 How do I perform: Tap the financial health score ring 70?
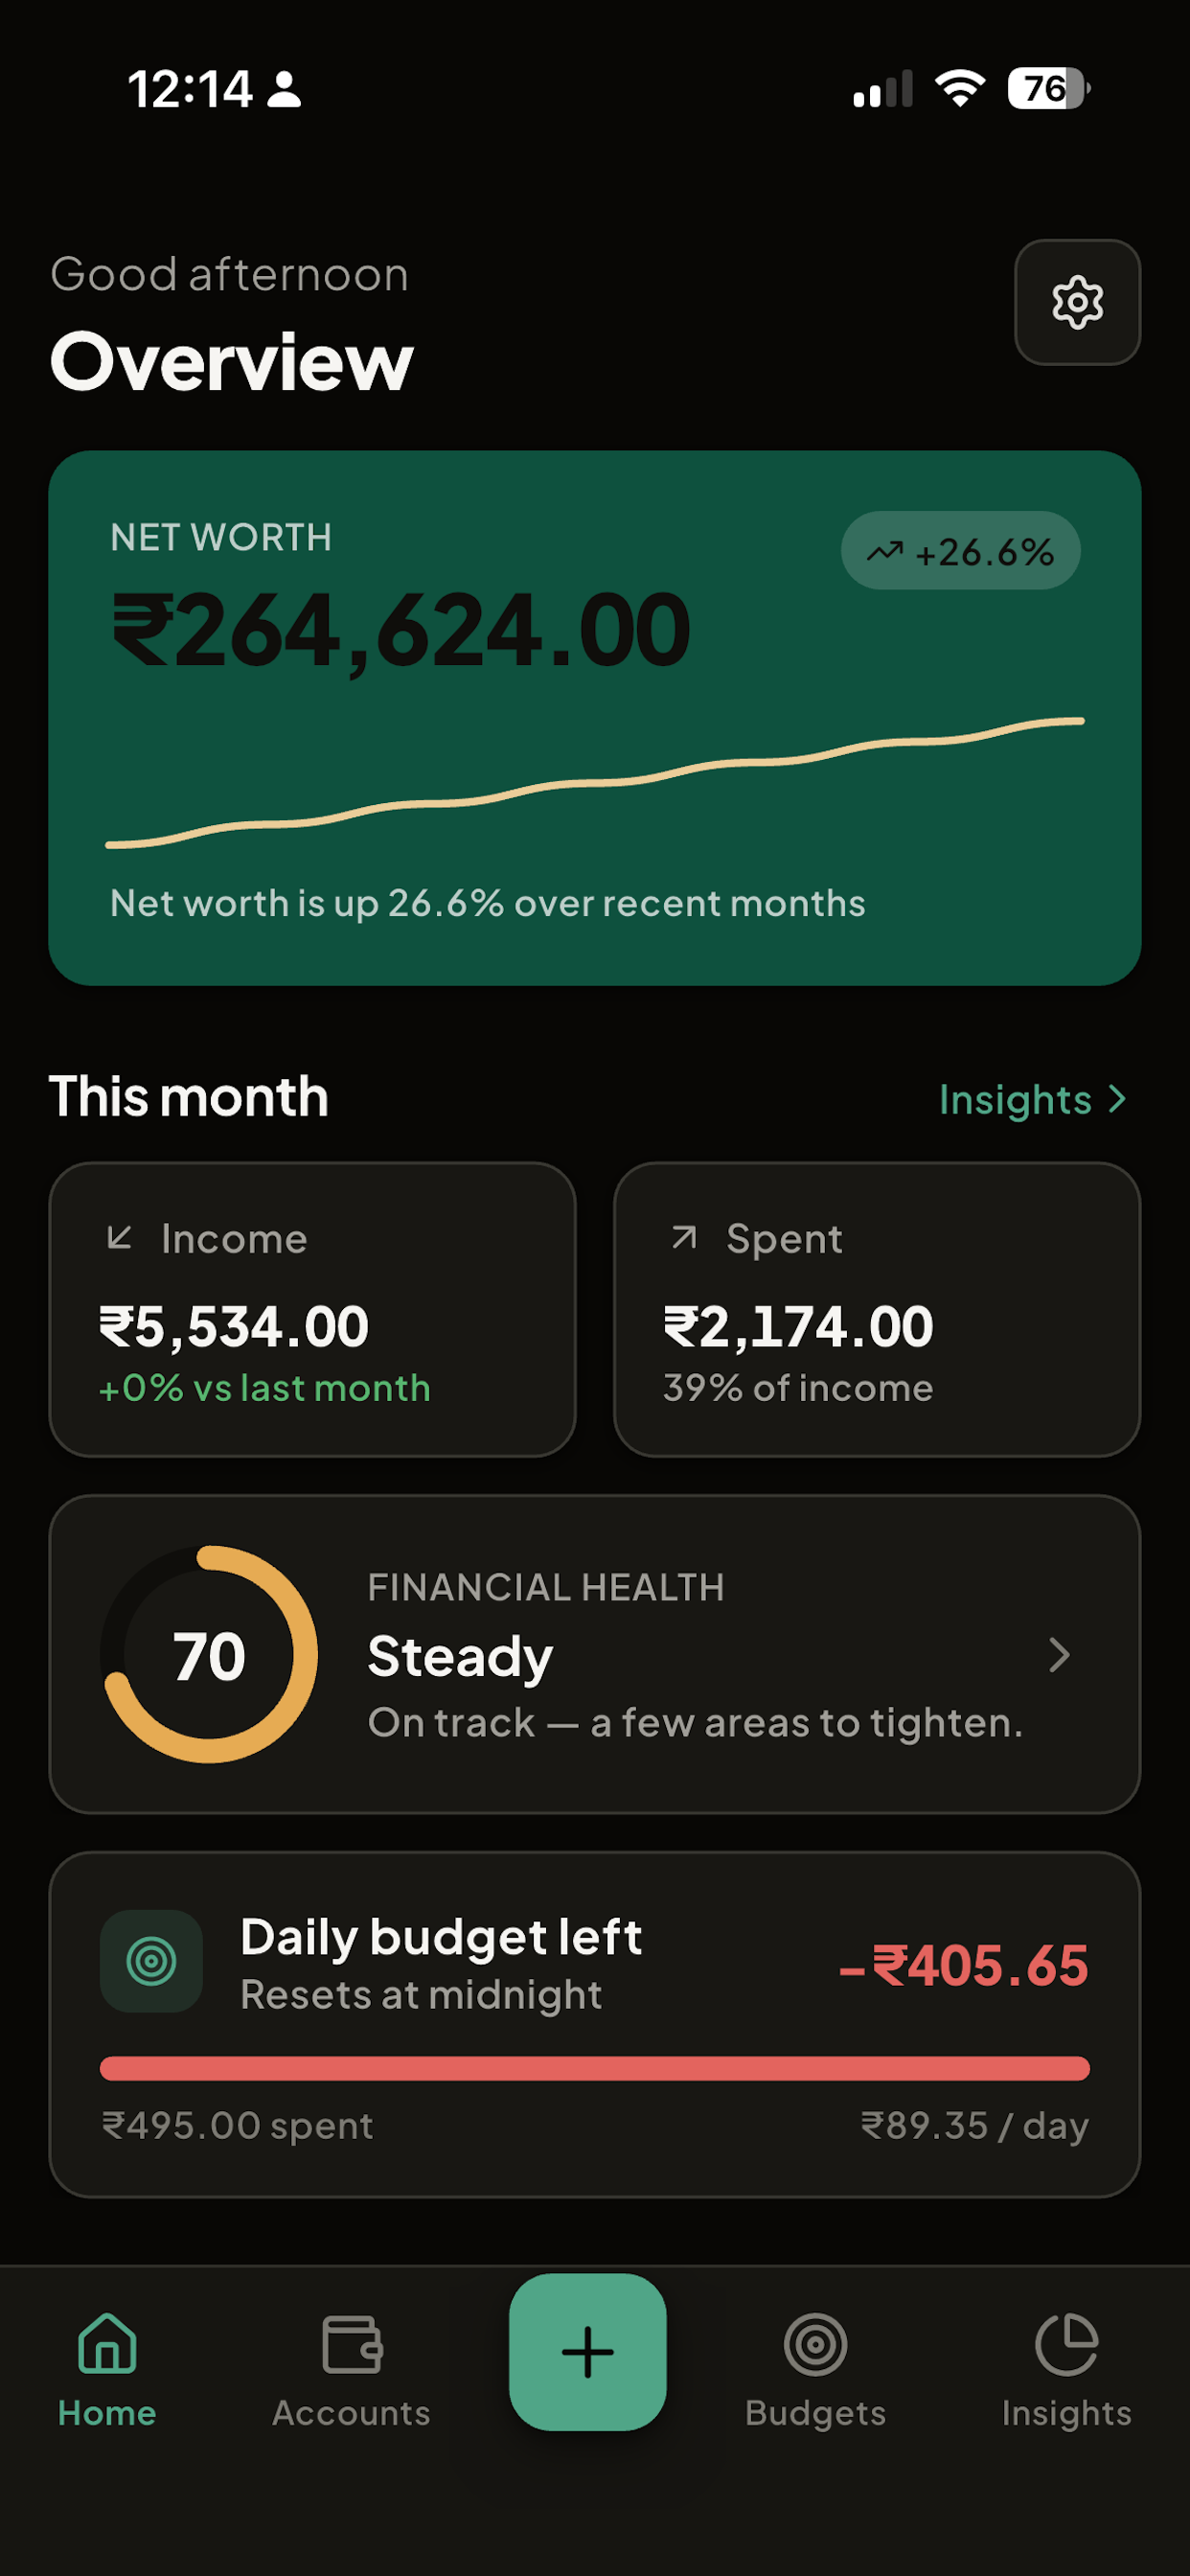209,1655
